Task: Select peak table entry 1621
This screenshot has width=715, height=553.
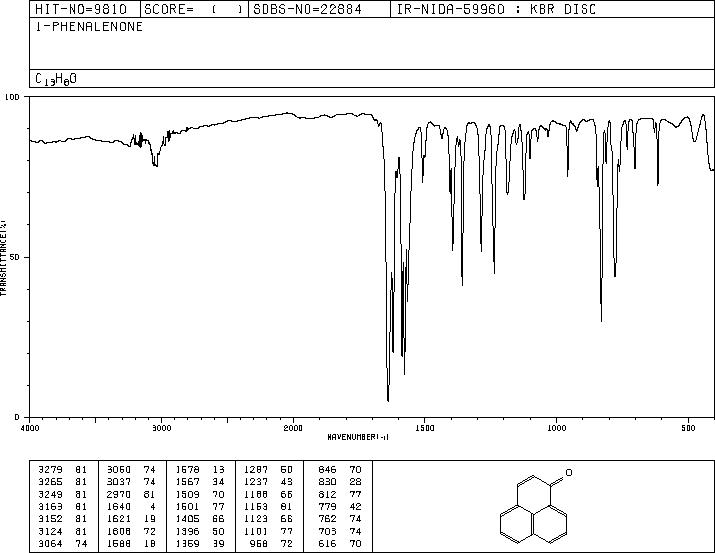Action: 119,519
